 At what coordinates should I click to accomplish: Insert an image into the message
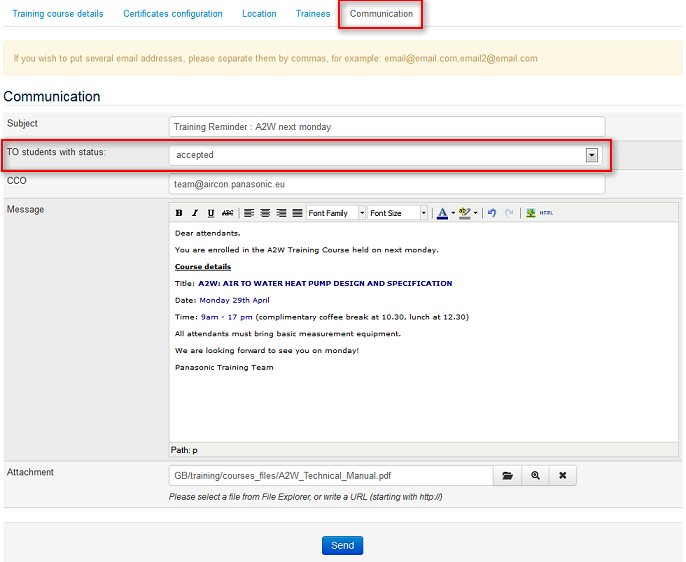point(530,213)
